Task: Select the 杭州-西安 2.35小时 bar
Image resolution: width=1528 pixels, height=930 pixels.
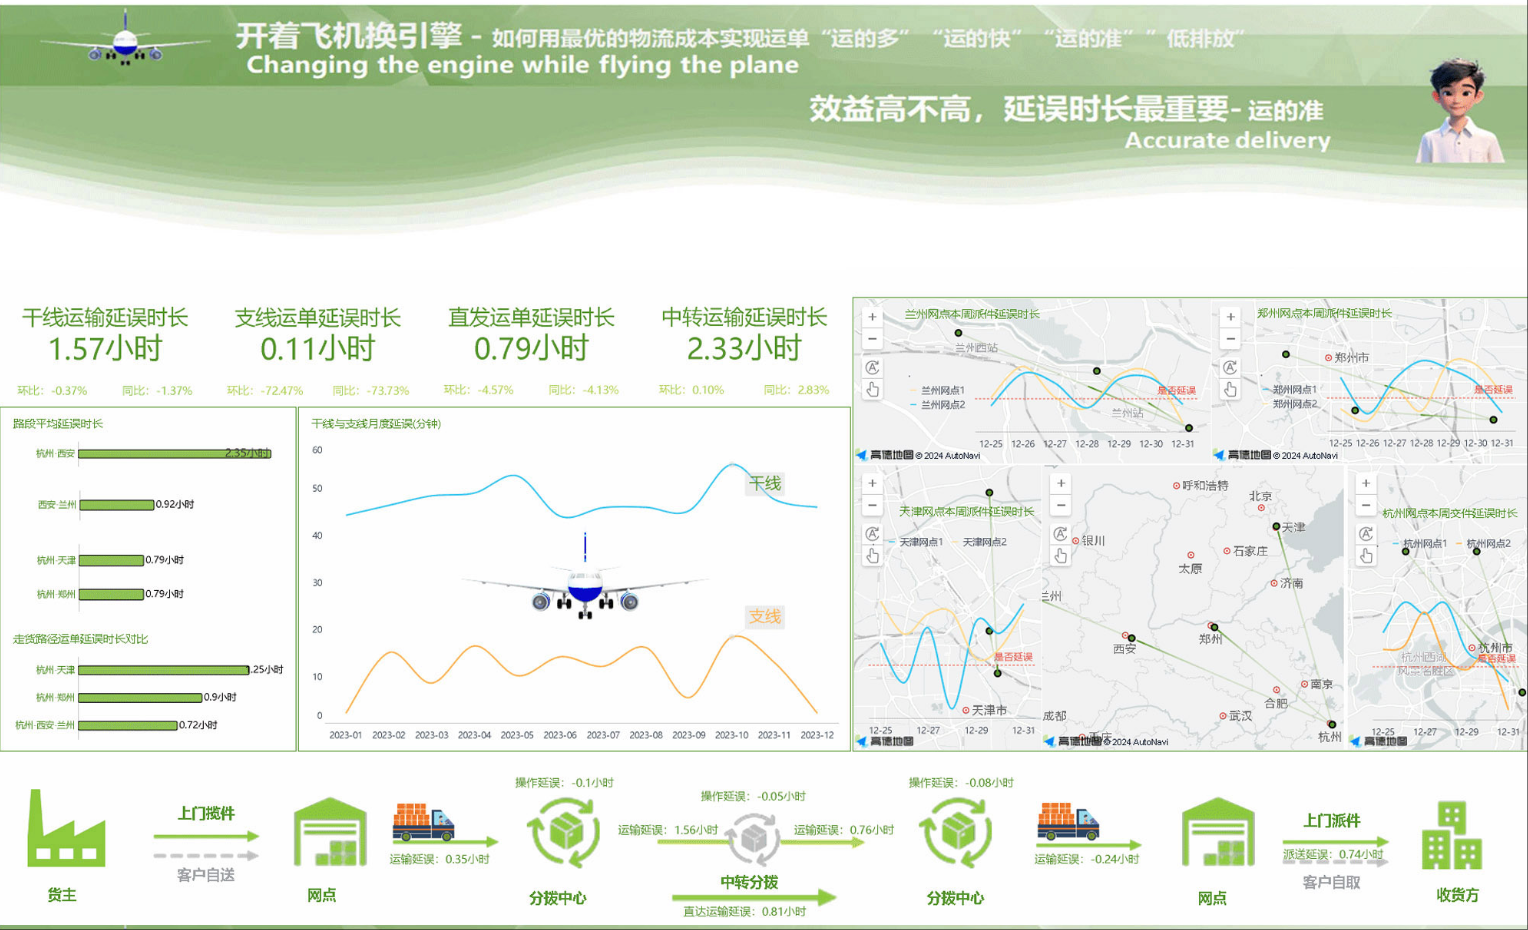Action: 174,453
